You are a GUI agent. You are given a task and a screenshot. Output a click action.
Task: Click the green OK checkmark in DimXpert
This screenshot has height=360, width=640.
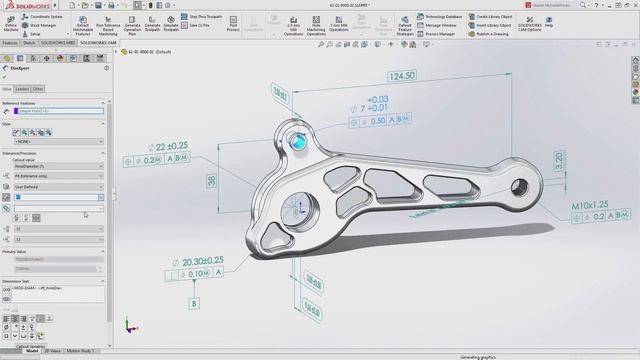point(5,77)
